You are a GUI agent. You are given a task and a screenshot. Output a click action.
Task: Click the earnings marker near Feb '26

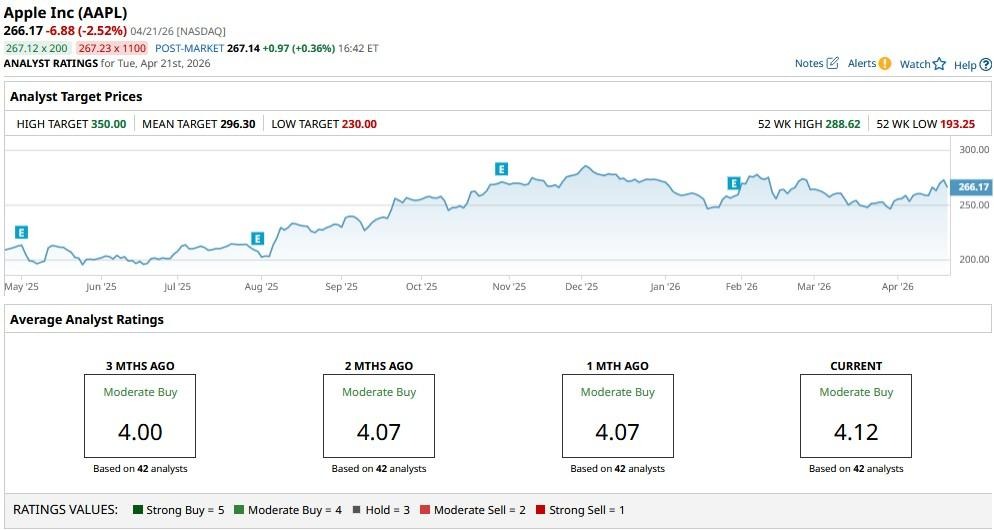pyautogui.click(x=734, y=183)
